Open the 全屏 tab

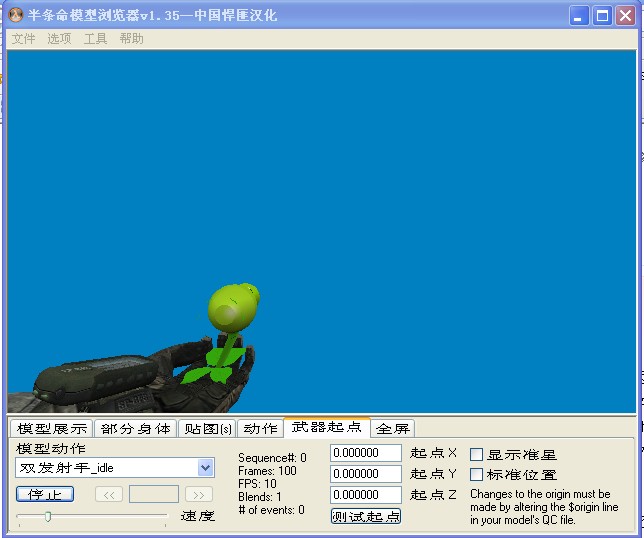pyautogui.click(x=393, y=428)
